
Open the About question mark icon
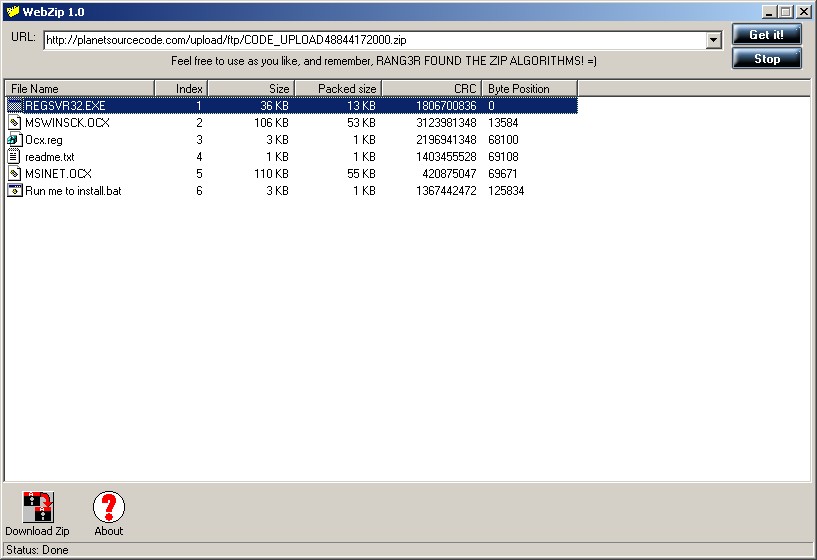click(109, 507)
